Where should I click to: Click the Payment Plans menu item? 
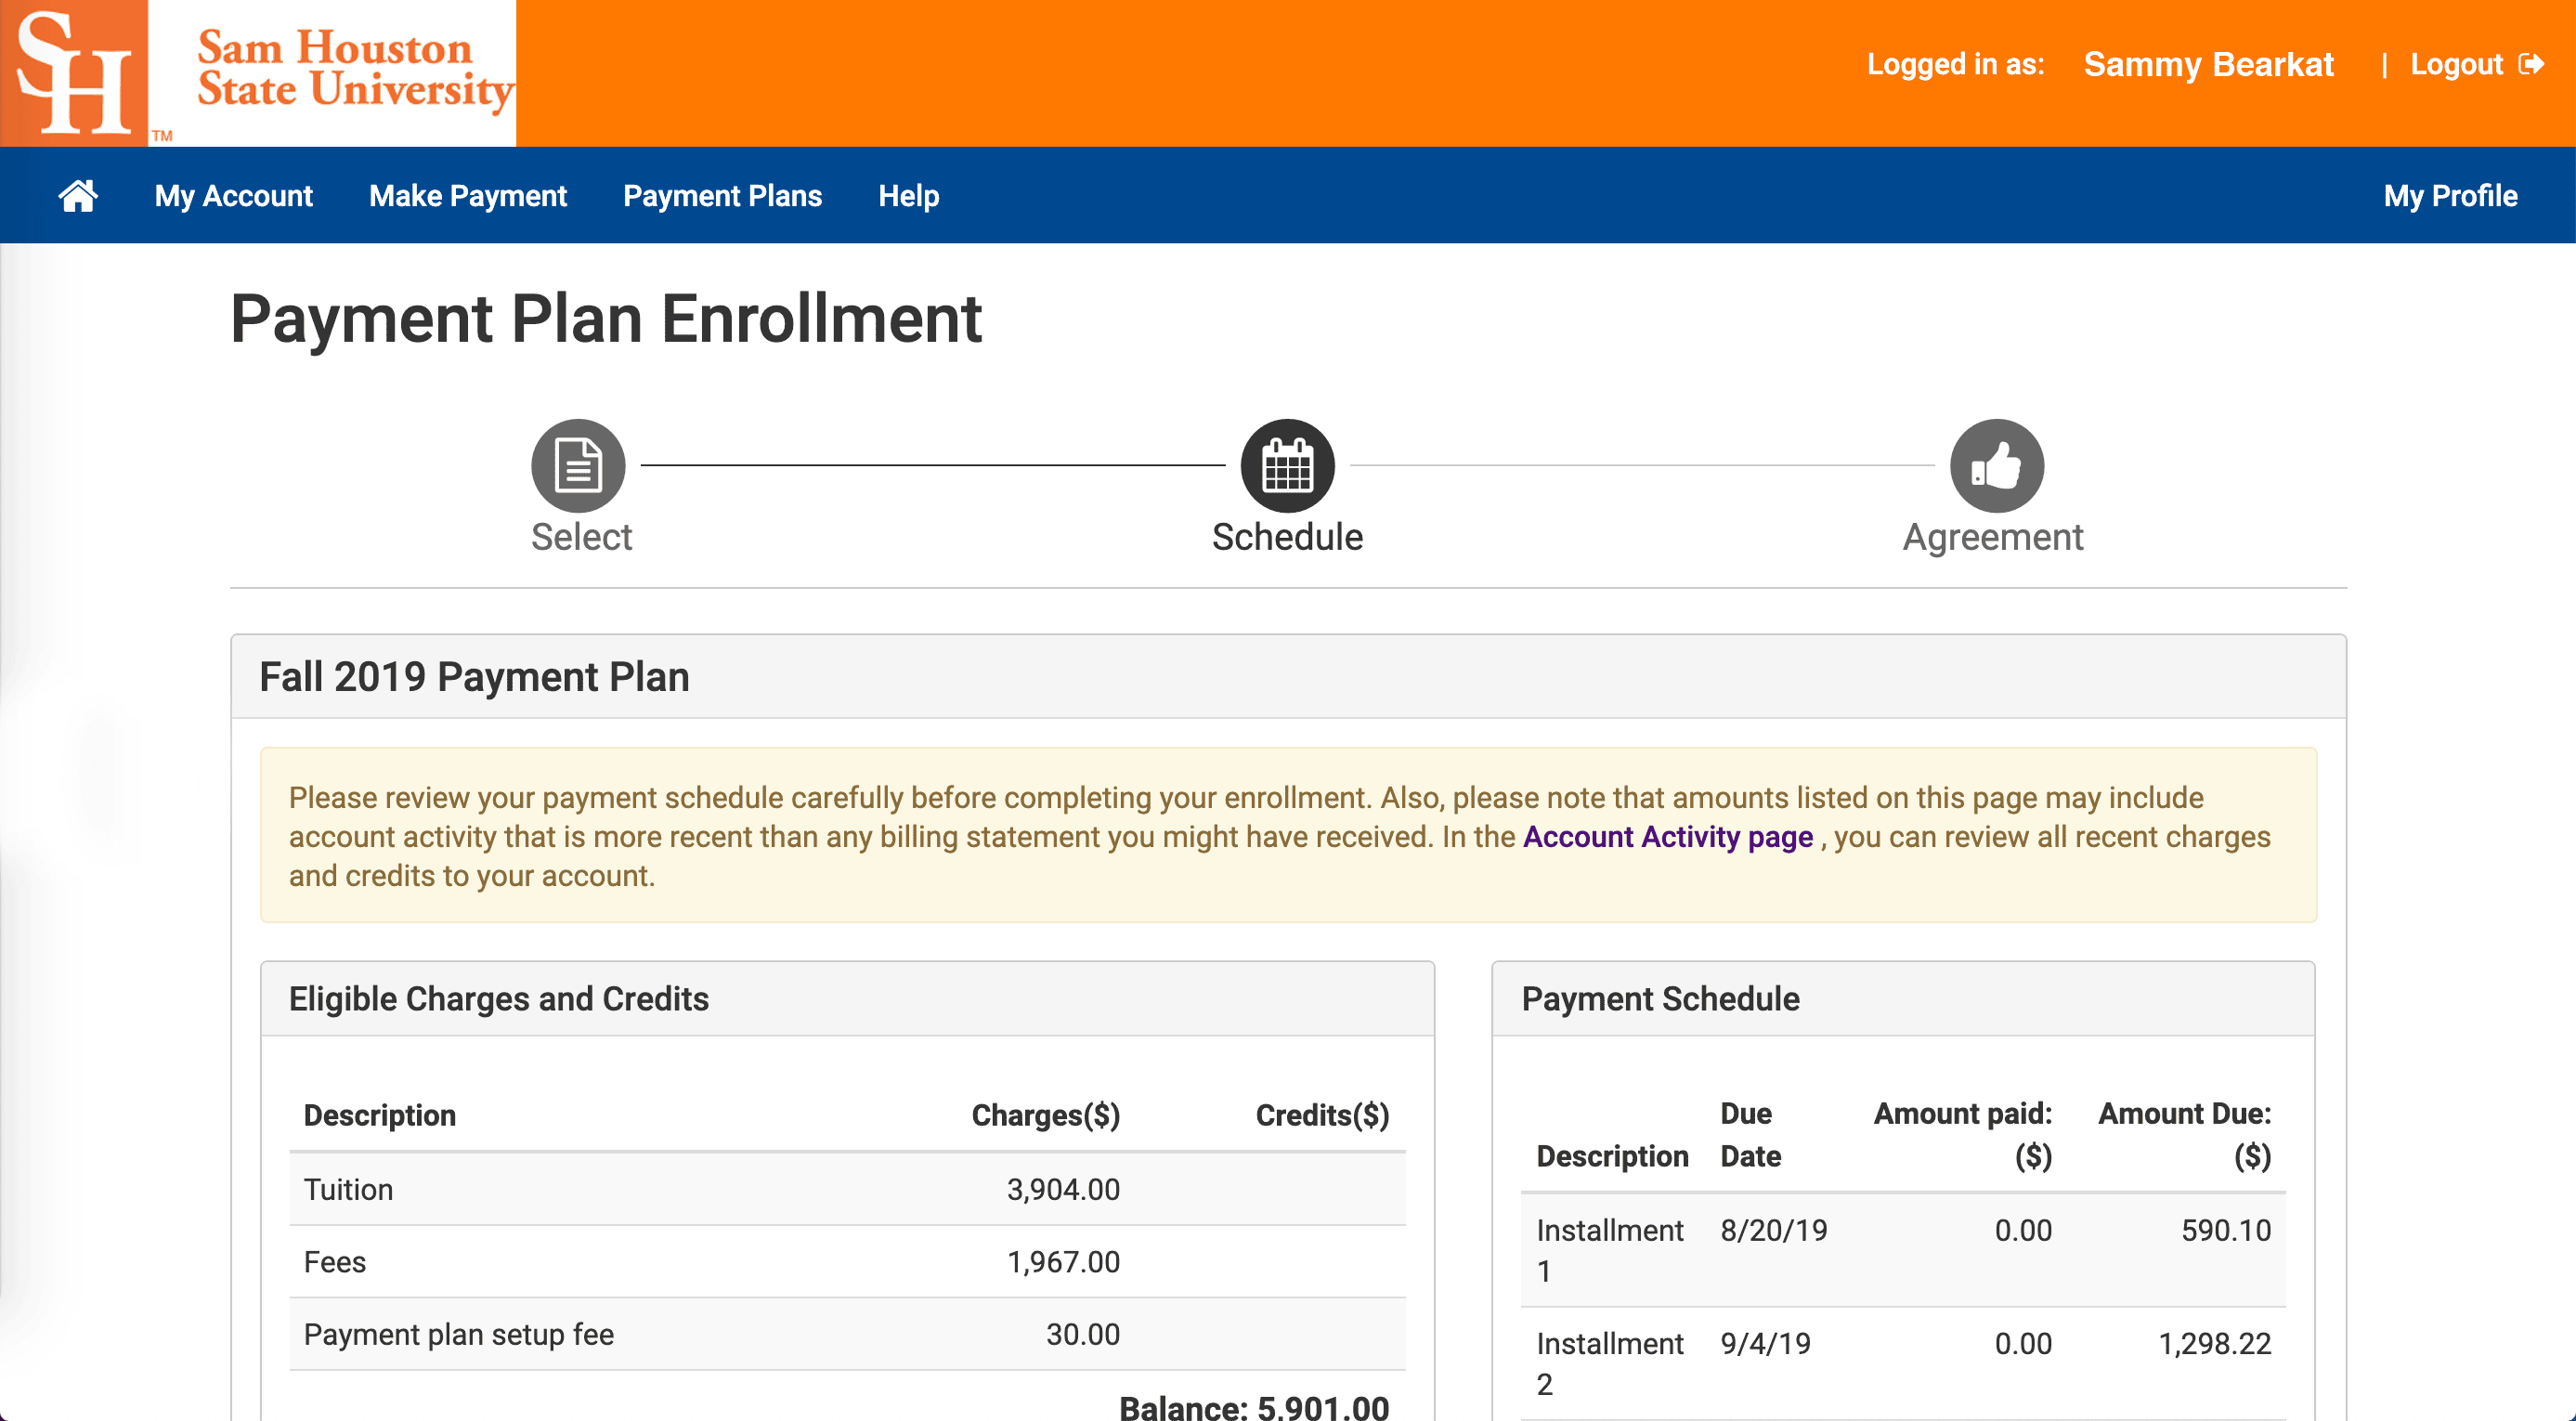pyautogui.click(x=722, y=194)
